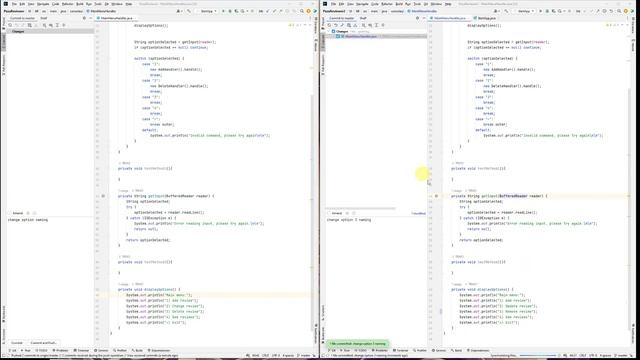The height and width of the screenshot is (360, 640).
Task: Click gutter icon beside getInput, left editor
Action: (103, 196)
